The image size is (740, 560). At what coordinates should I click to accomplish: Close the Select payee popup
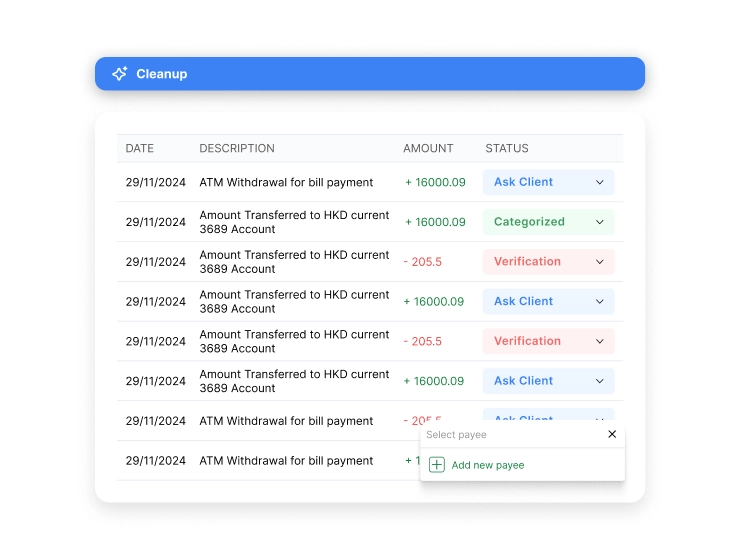pyautogui.click(x=612, y=435)
